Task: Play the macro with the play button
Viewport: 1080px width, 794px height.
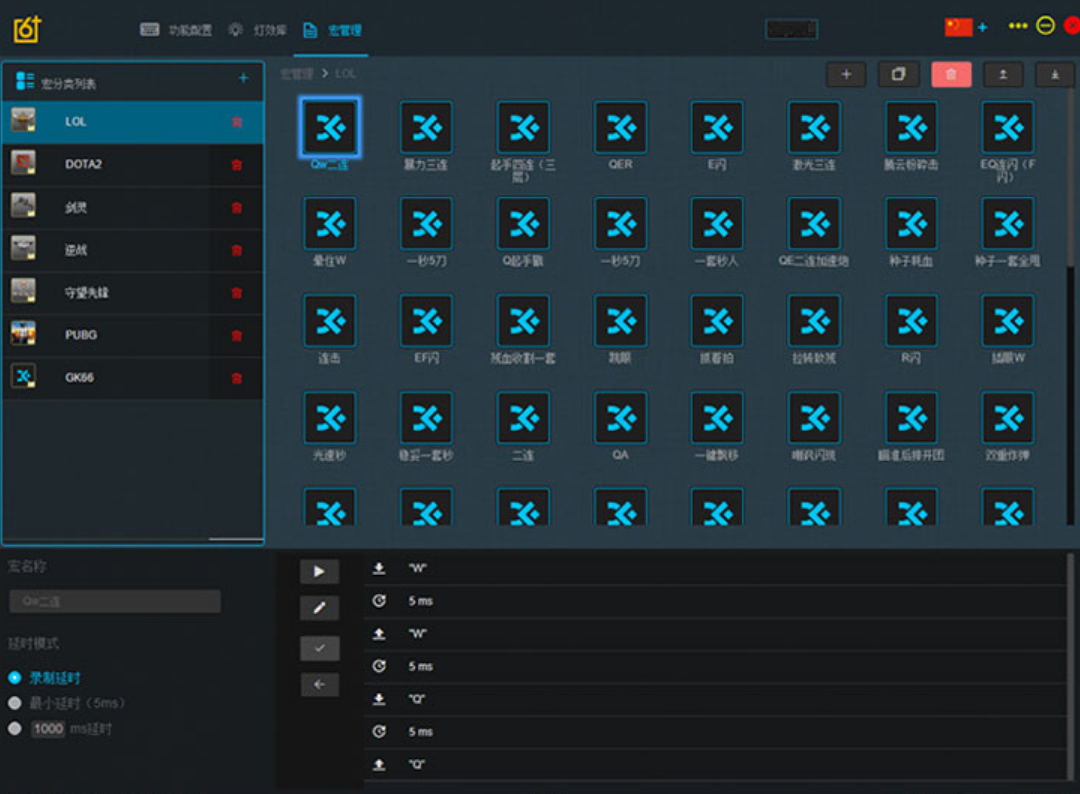Action: pos(319,571)
